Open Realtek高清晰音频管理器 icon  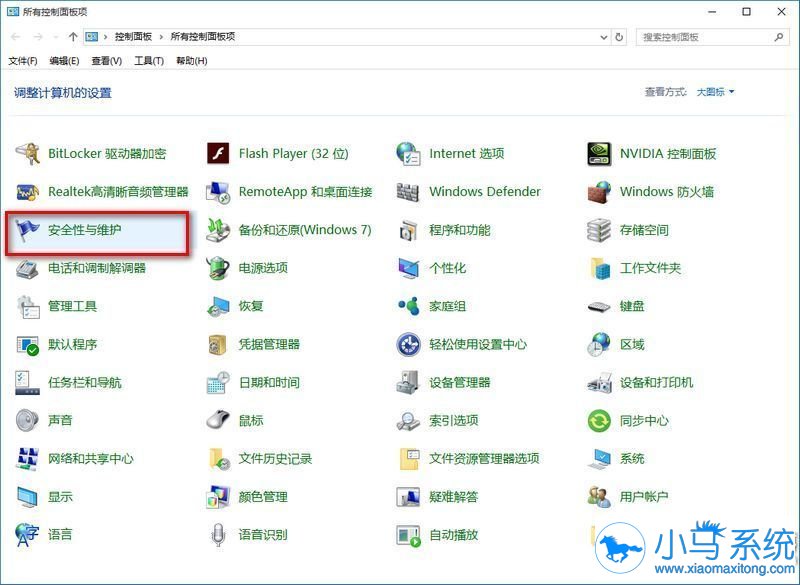(28, 192)
